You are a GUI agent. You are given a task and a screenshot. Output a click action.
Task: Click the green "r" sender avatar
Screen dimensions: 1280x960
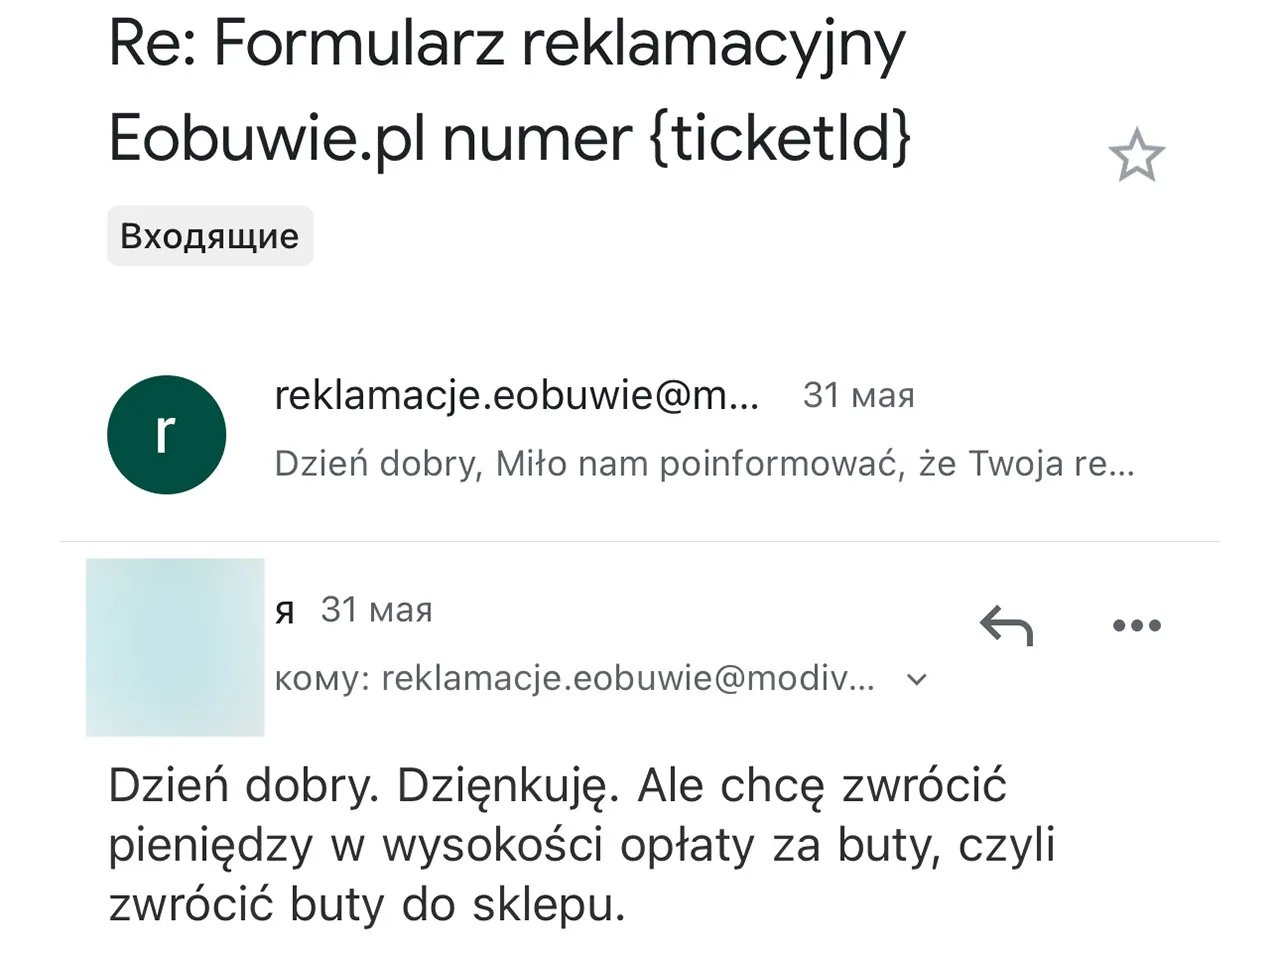click(167, 434)
